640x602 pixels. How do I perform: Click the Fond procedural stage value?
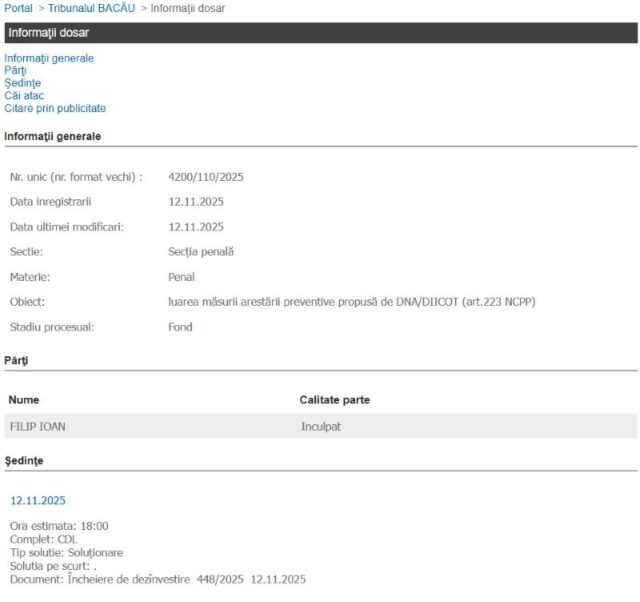pyautogui.click(x=180, y=326)
